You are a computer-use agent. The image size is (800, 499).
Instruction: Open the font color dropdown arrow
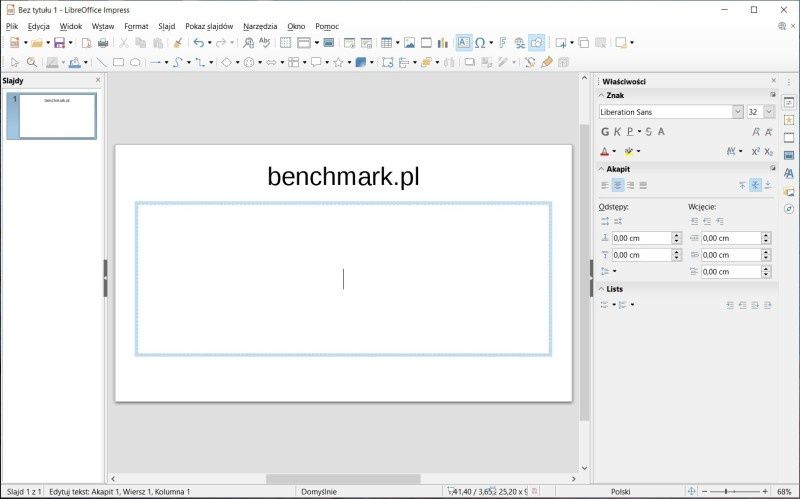pos(614,152)
